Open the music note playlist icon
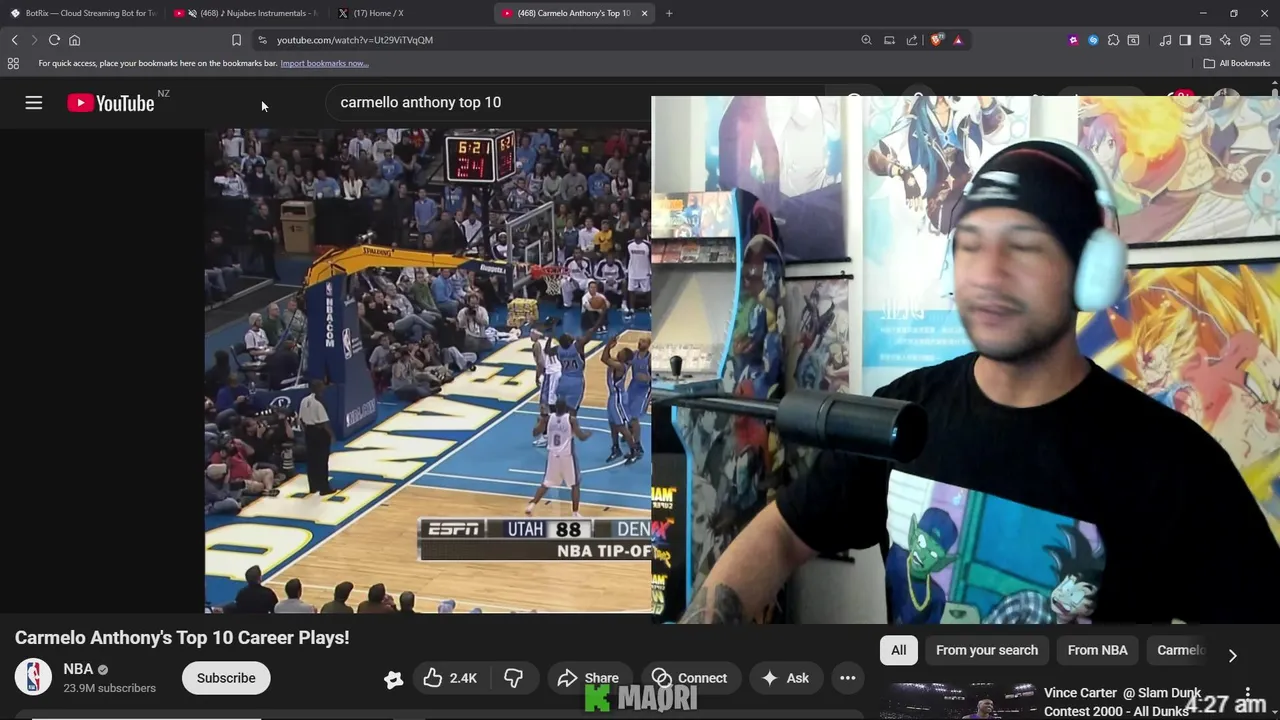The image size is (1280, 720). tap(1165, 40)
